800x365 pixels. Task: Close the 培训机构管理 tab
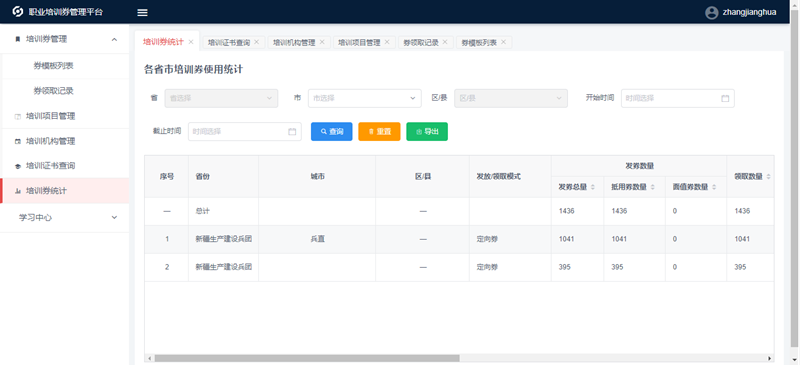coord(322,42)
